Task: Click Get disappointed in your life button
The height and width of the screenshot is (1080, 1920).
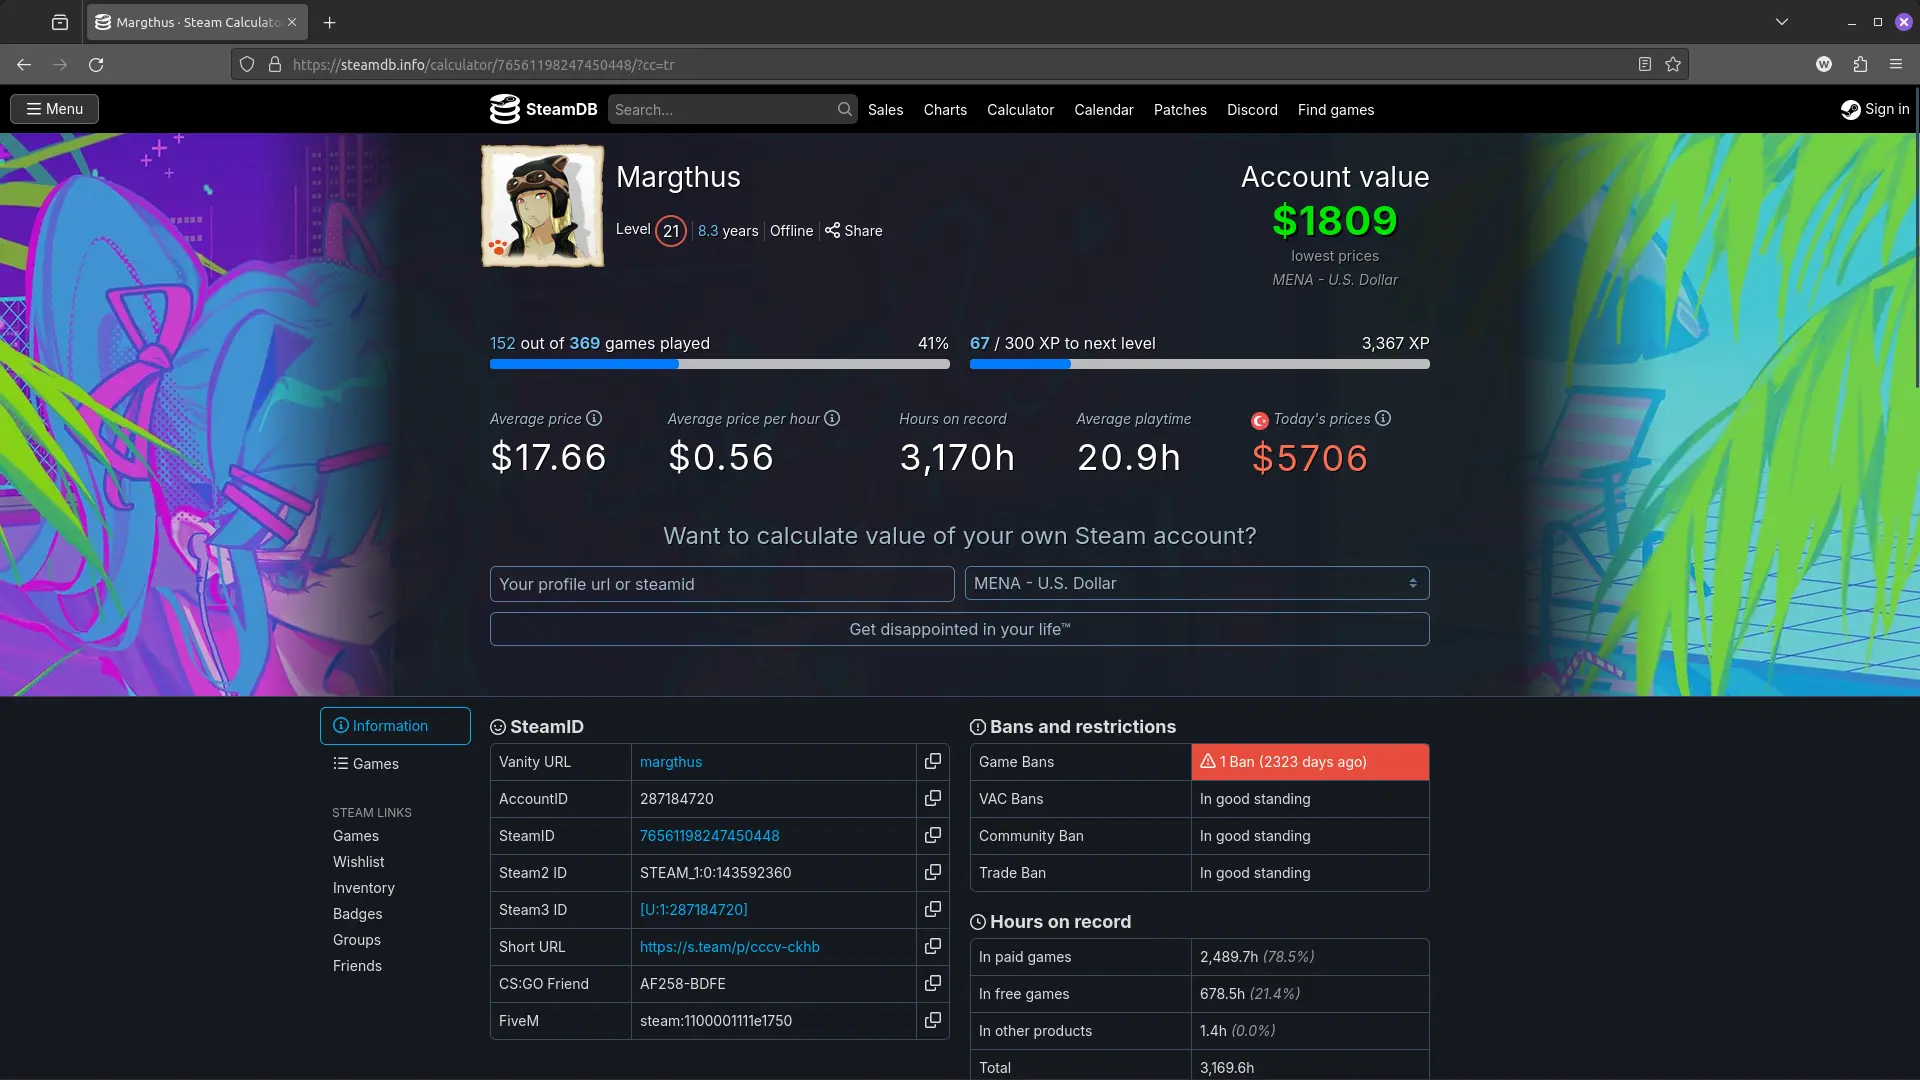Action: pyautogui.click(x=960, y=629)
